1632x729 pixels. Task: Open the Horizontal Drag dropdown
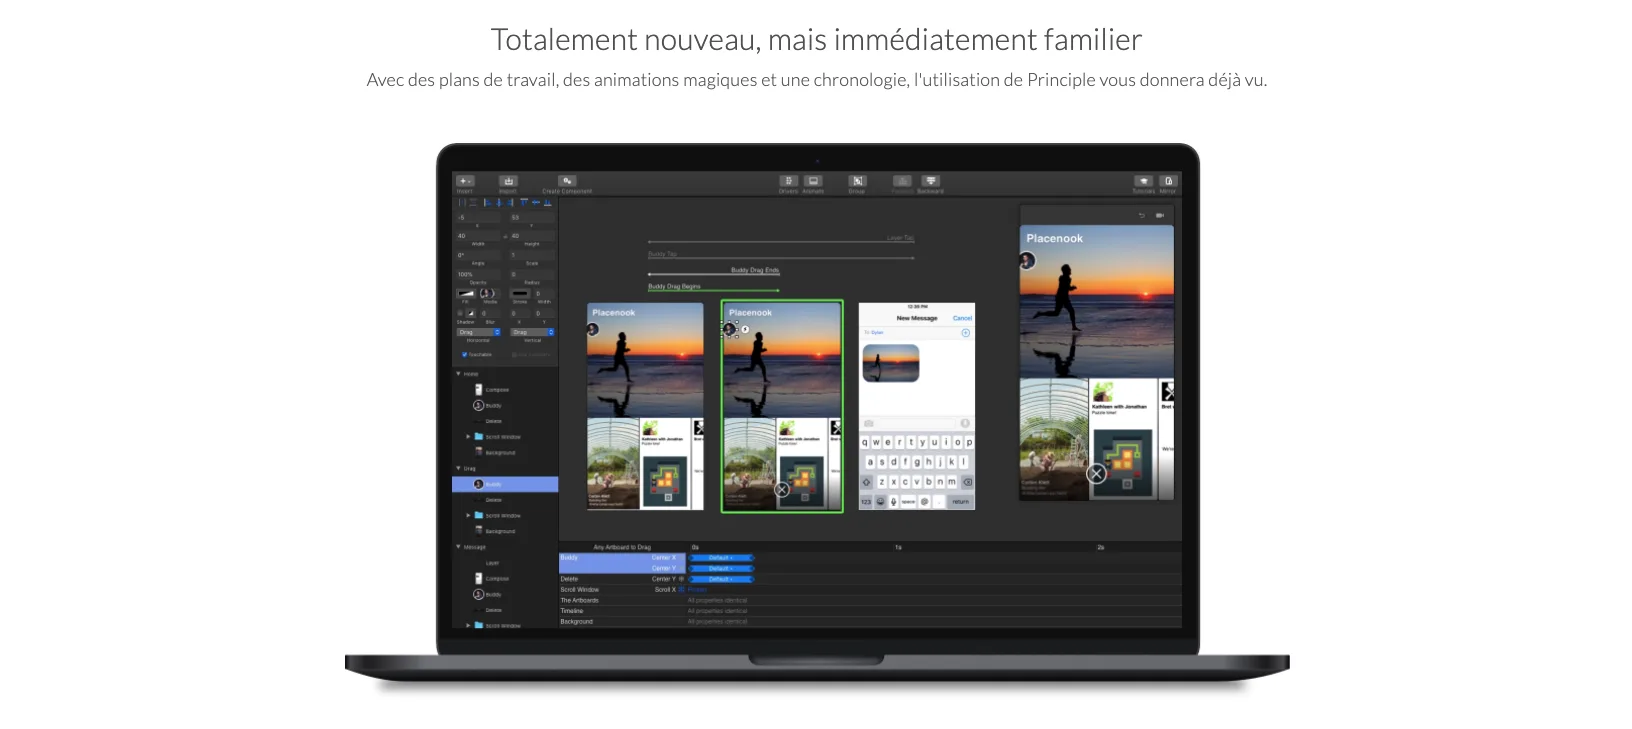click(478, 332)
